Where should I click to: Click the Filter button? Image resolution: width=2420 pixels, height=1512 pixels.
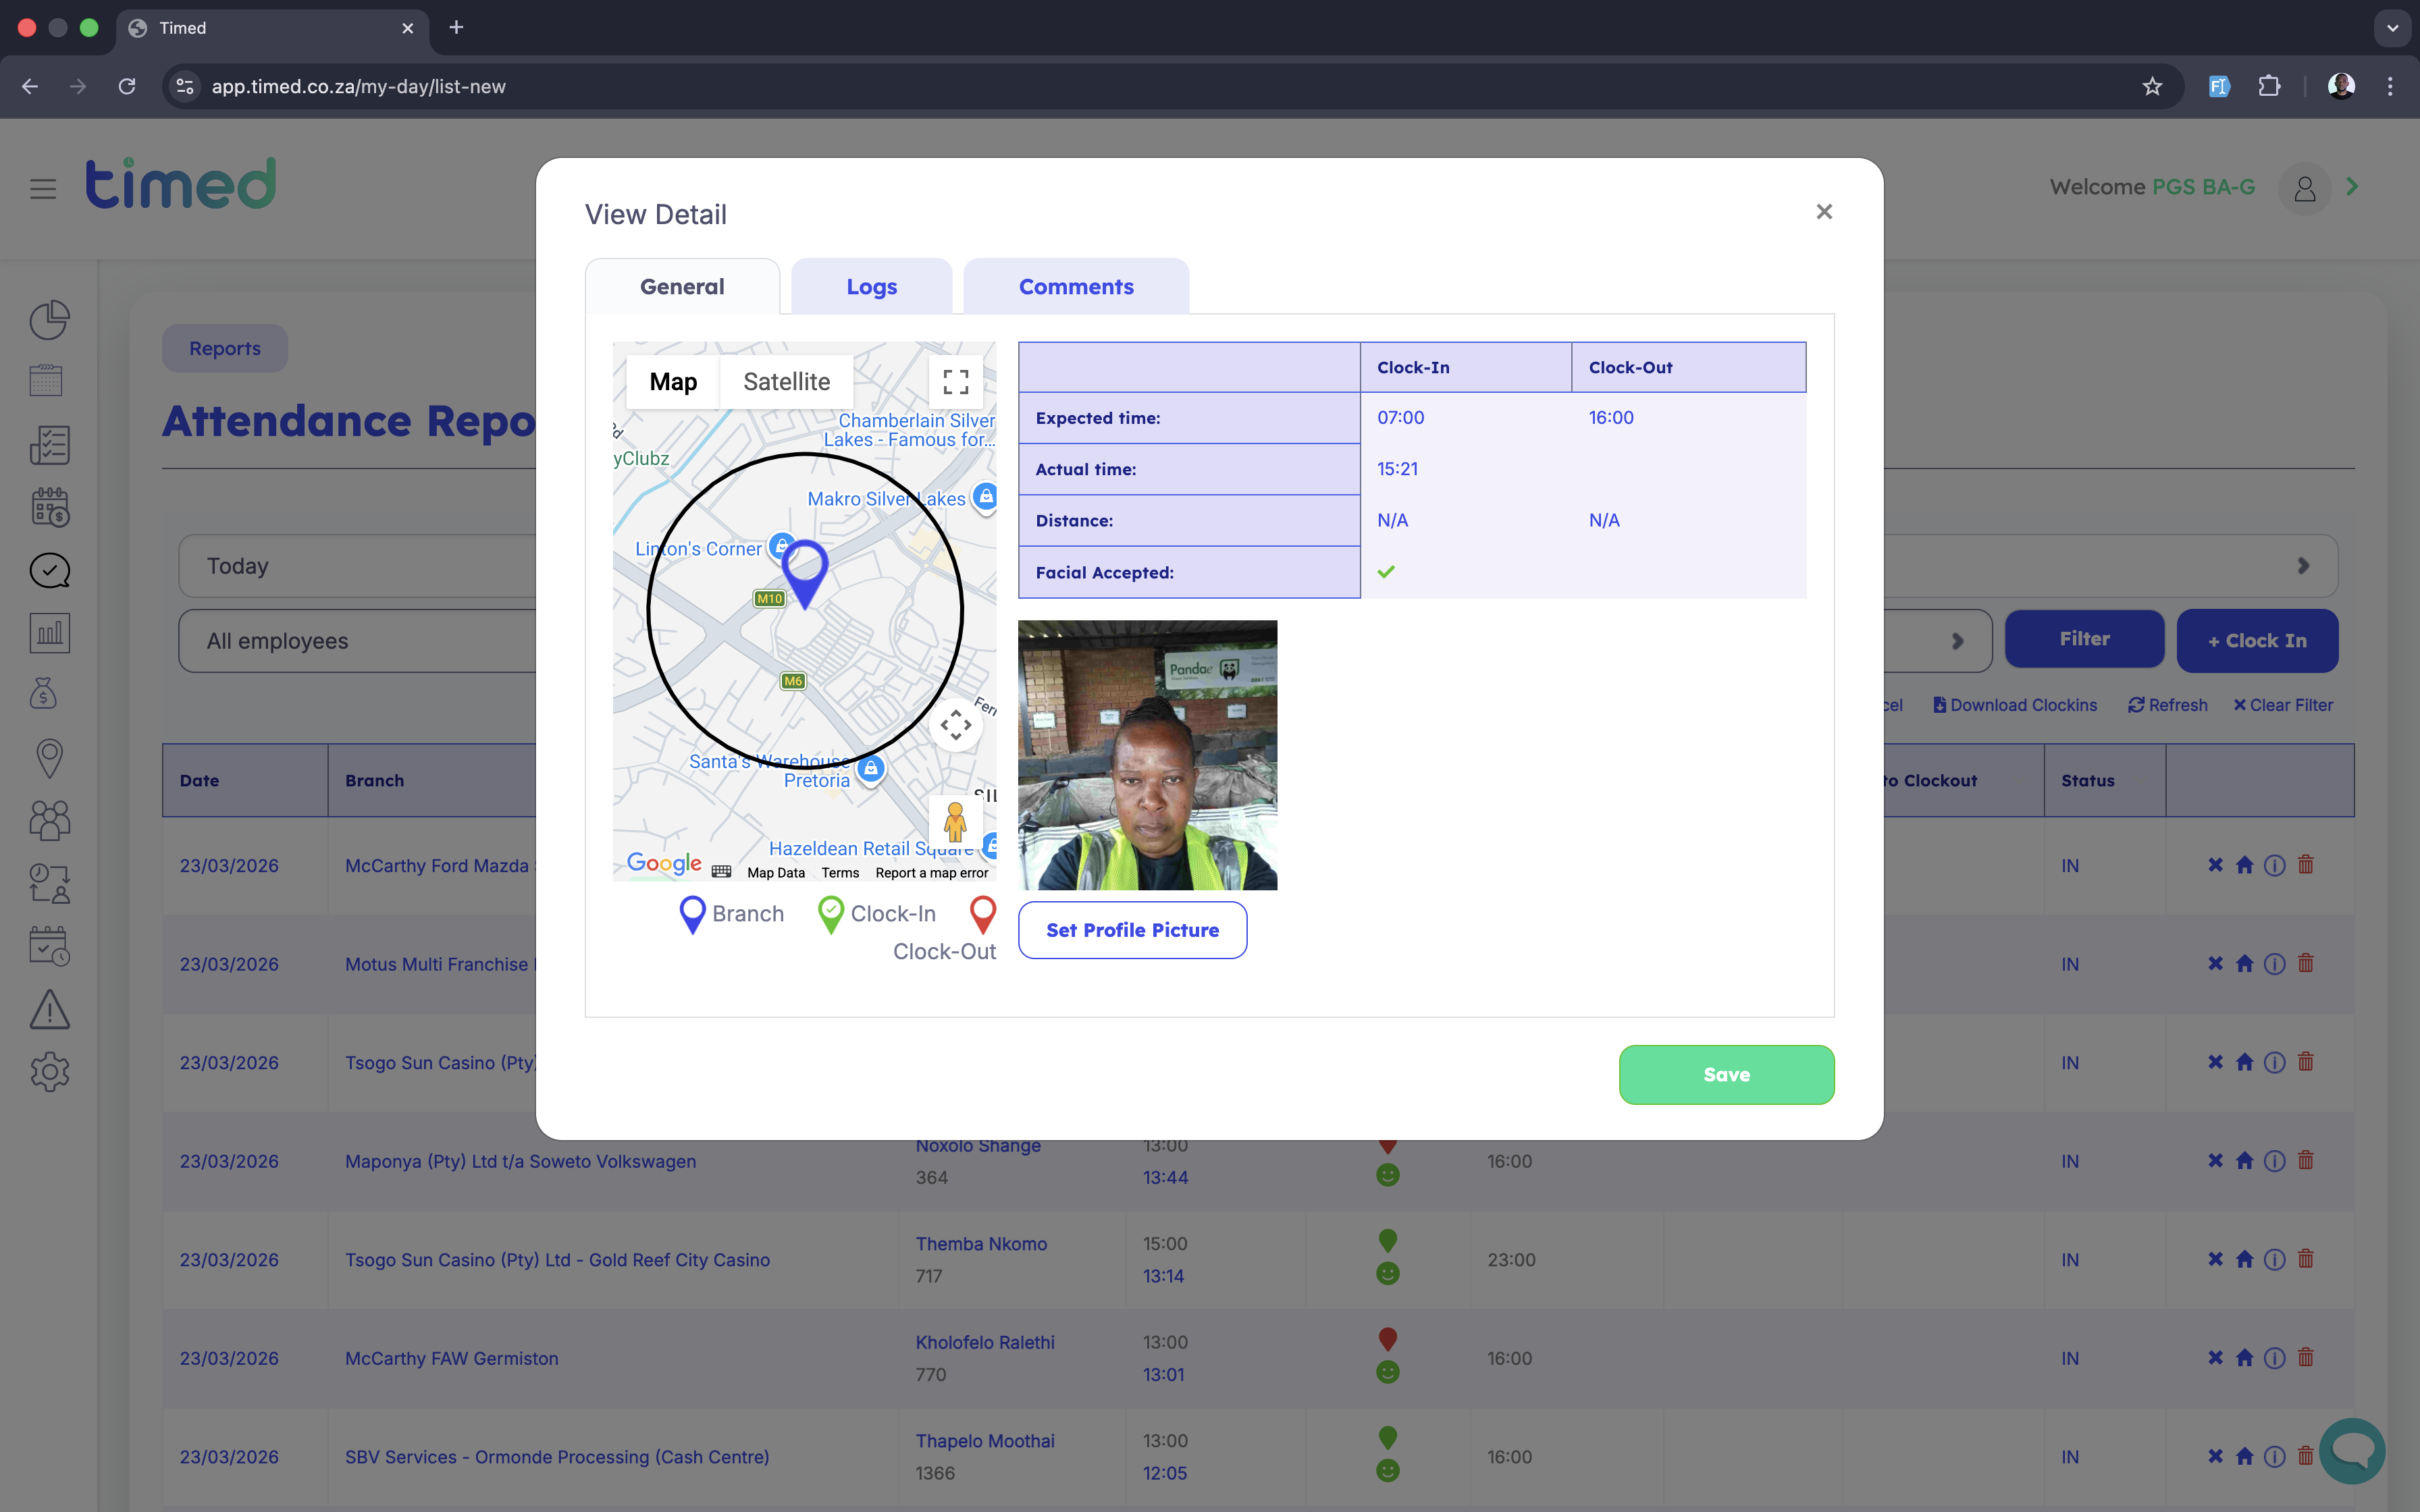(2084, 639)
